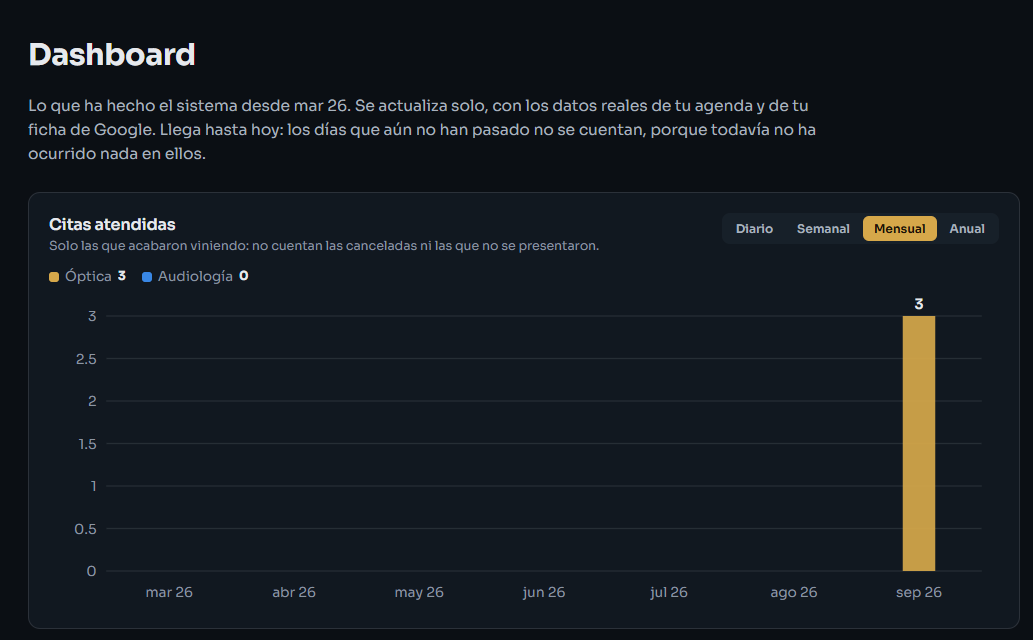This screenshot has height=640, width=1033.
Task: Toggle the Audiología legend series
Action: pos(195,276)
